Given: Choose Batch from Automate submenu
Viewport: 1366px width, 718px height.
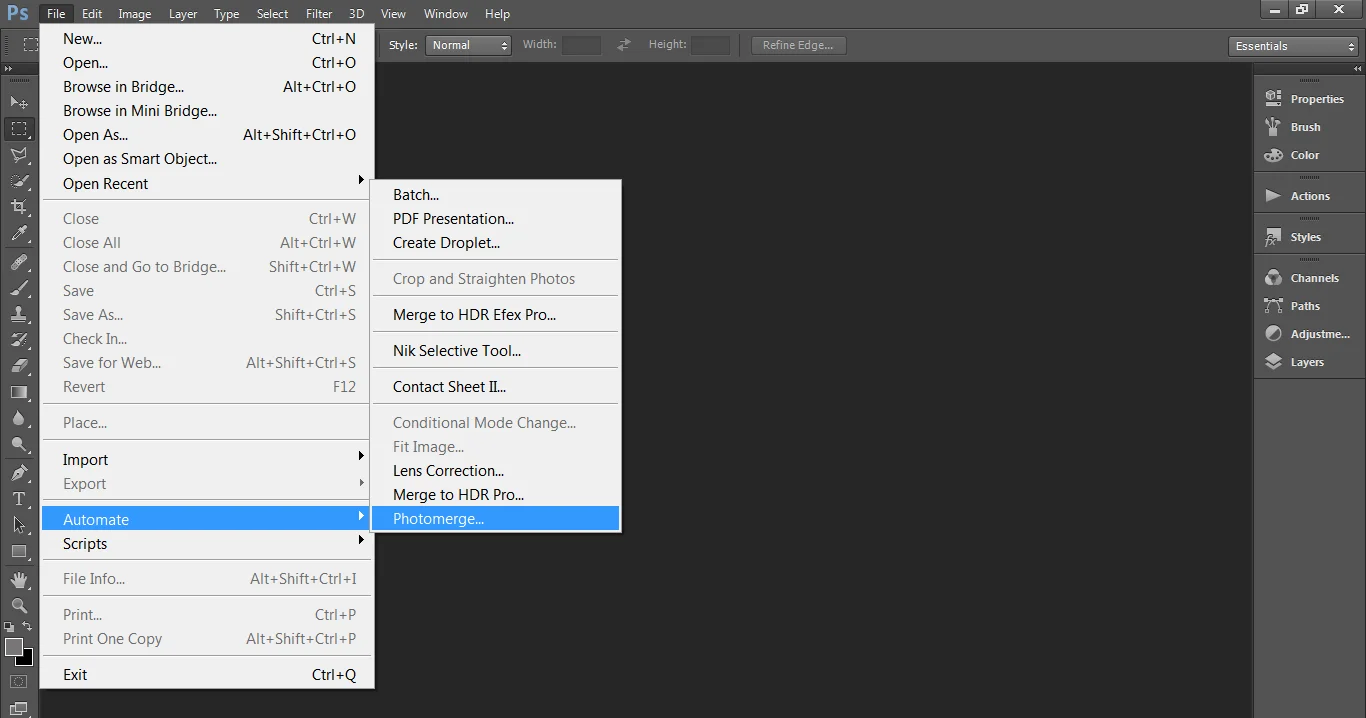Looking at the screenshot, I should 496,195.
